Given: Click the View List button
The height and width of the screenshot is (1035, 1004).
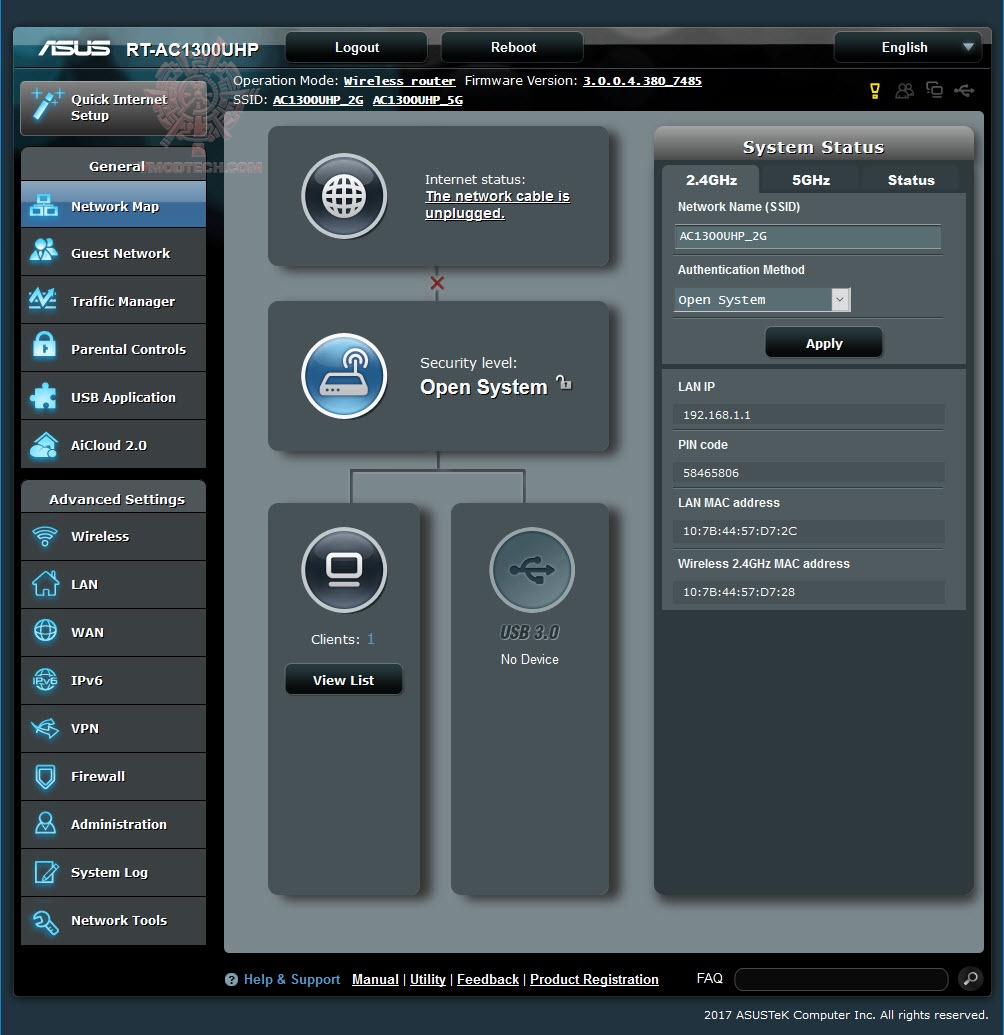Looking at the screenshot, I should click(343, 680).
